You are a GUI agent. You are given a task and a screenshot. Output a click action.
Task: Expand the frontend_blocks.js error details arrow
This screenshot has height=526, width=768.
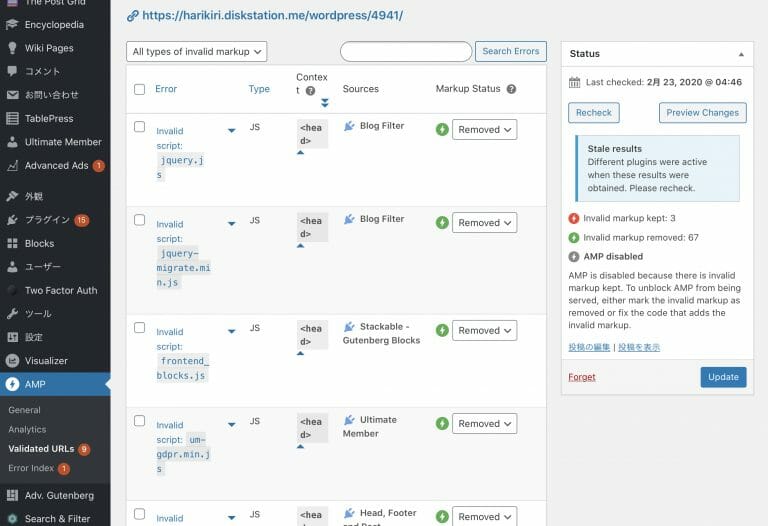click(x=232, y=332)
